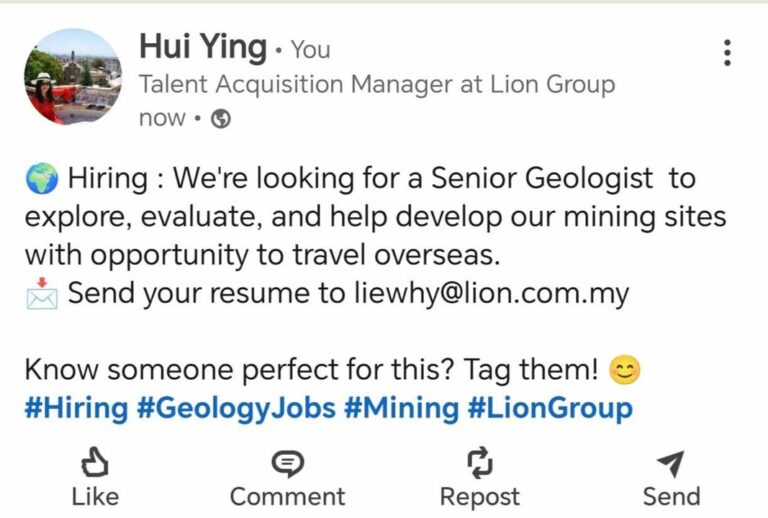Click the earth globe emoji in post
This screenshot has height=518, width=768.
42,179
